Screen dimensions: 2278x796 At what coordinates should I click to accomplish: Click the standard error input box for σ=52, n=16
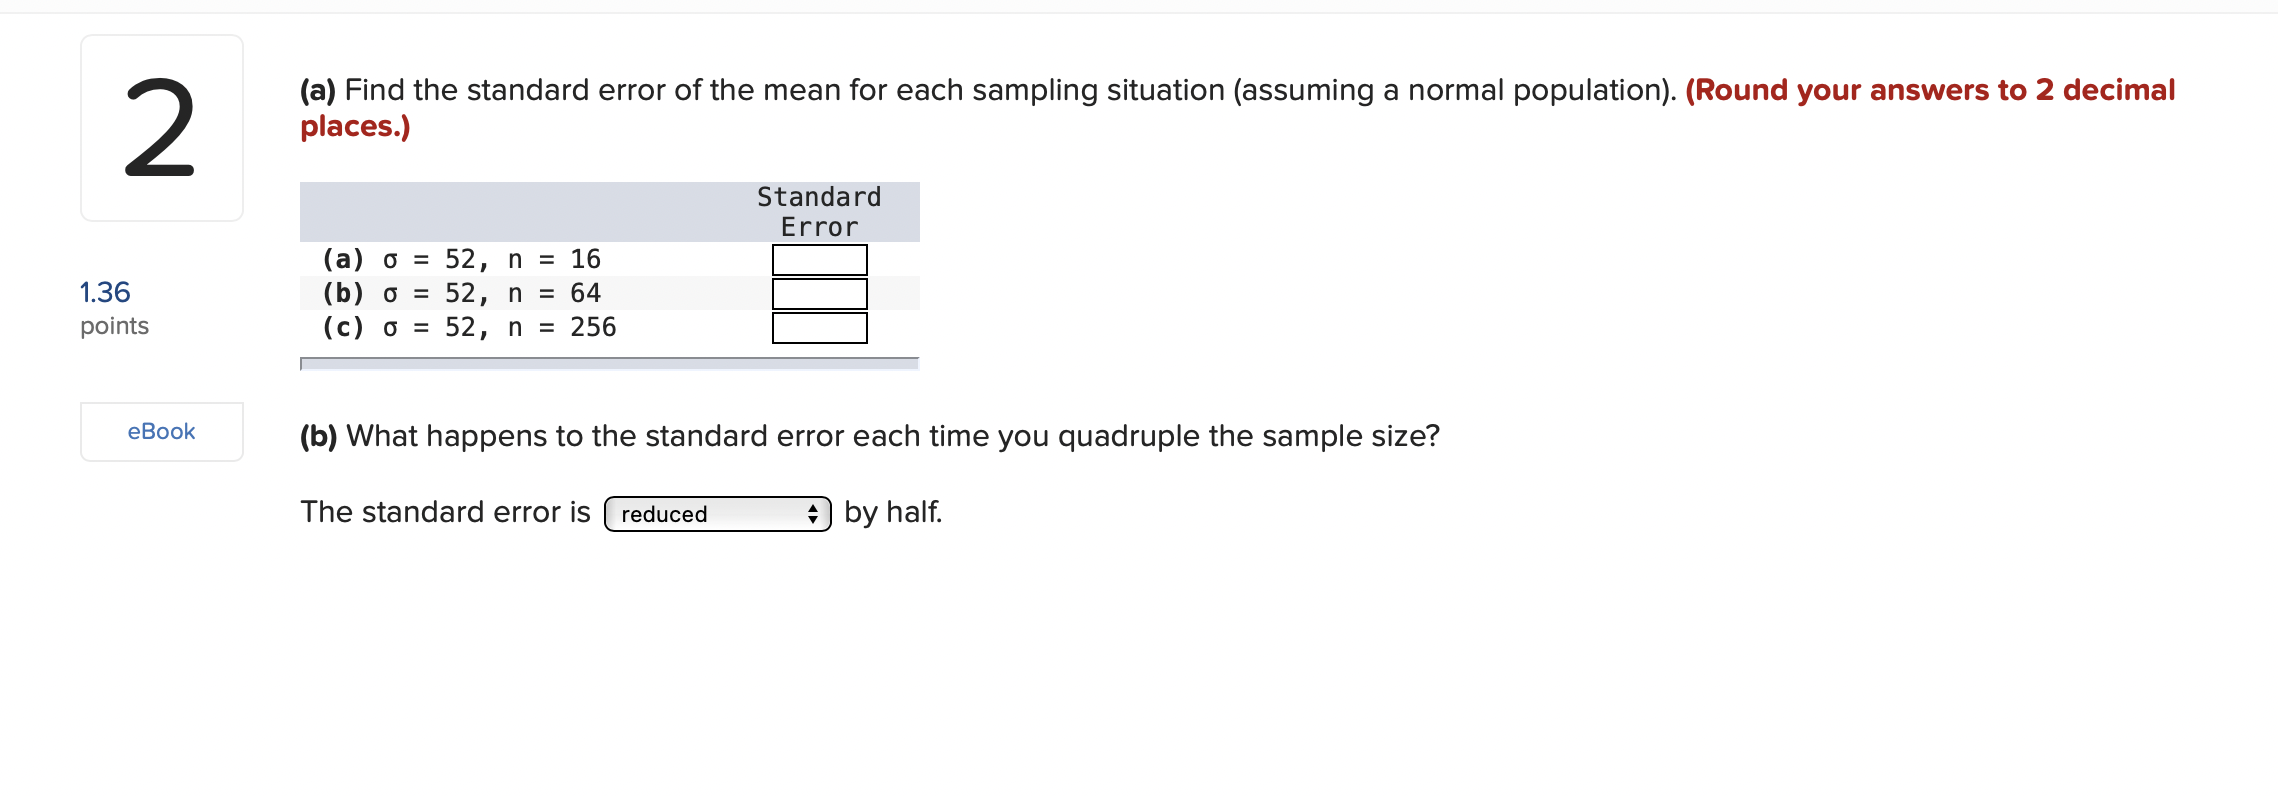click(x=818, y=259)
